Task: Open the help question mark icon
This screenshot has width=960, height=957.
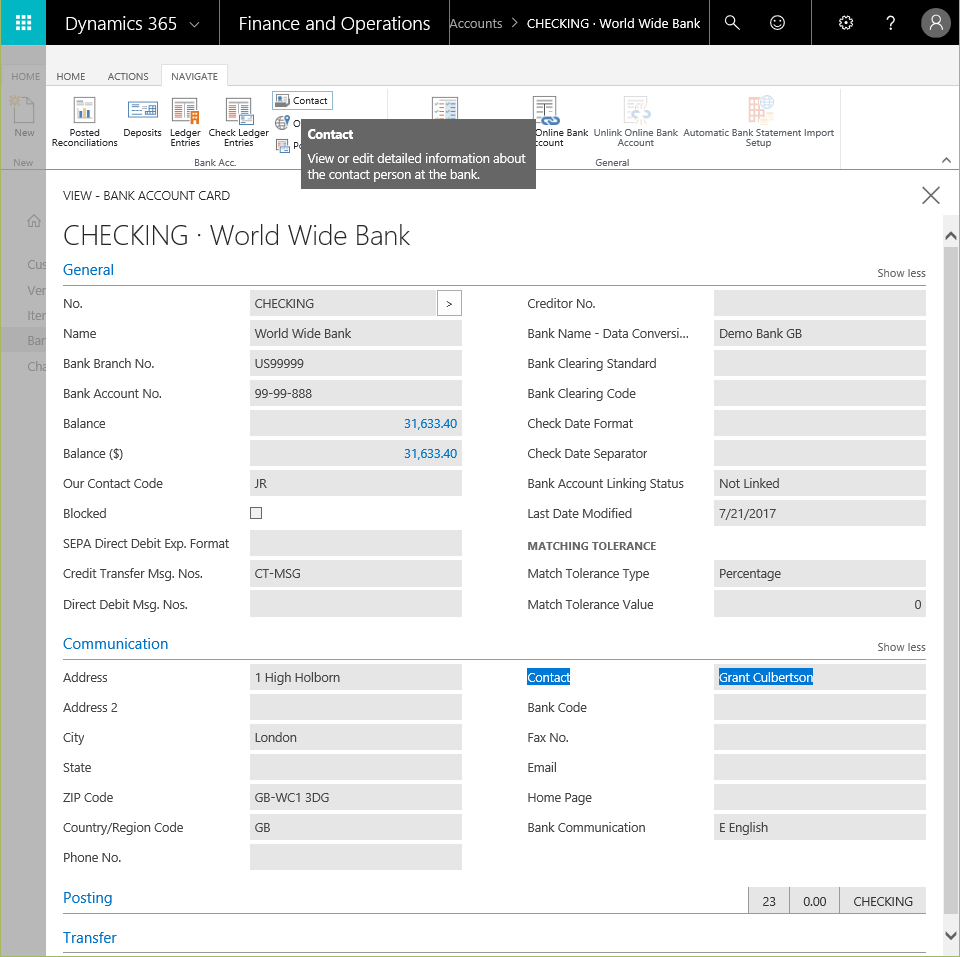Action: coord(890,23)
